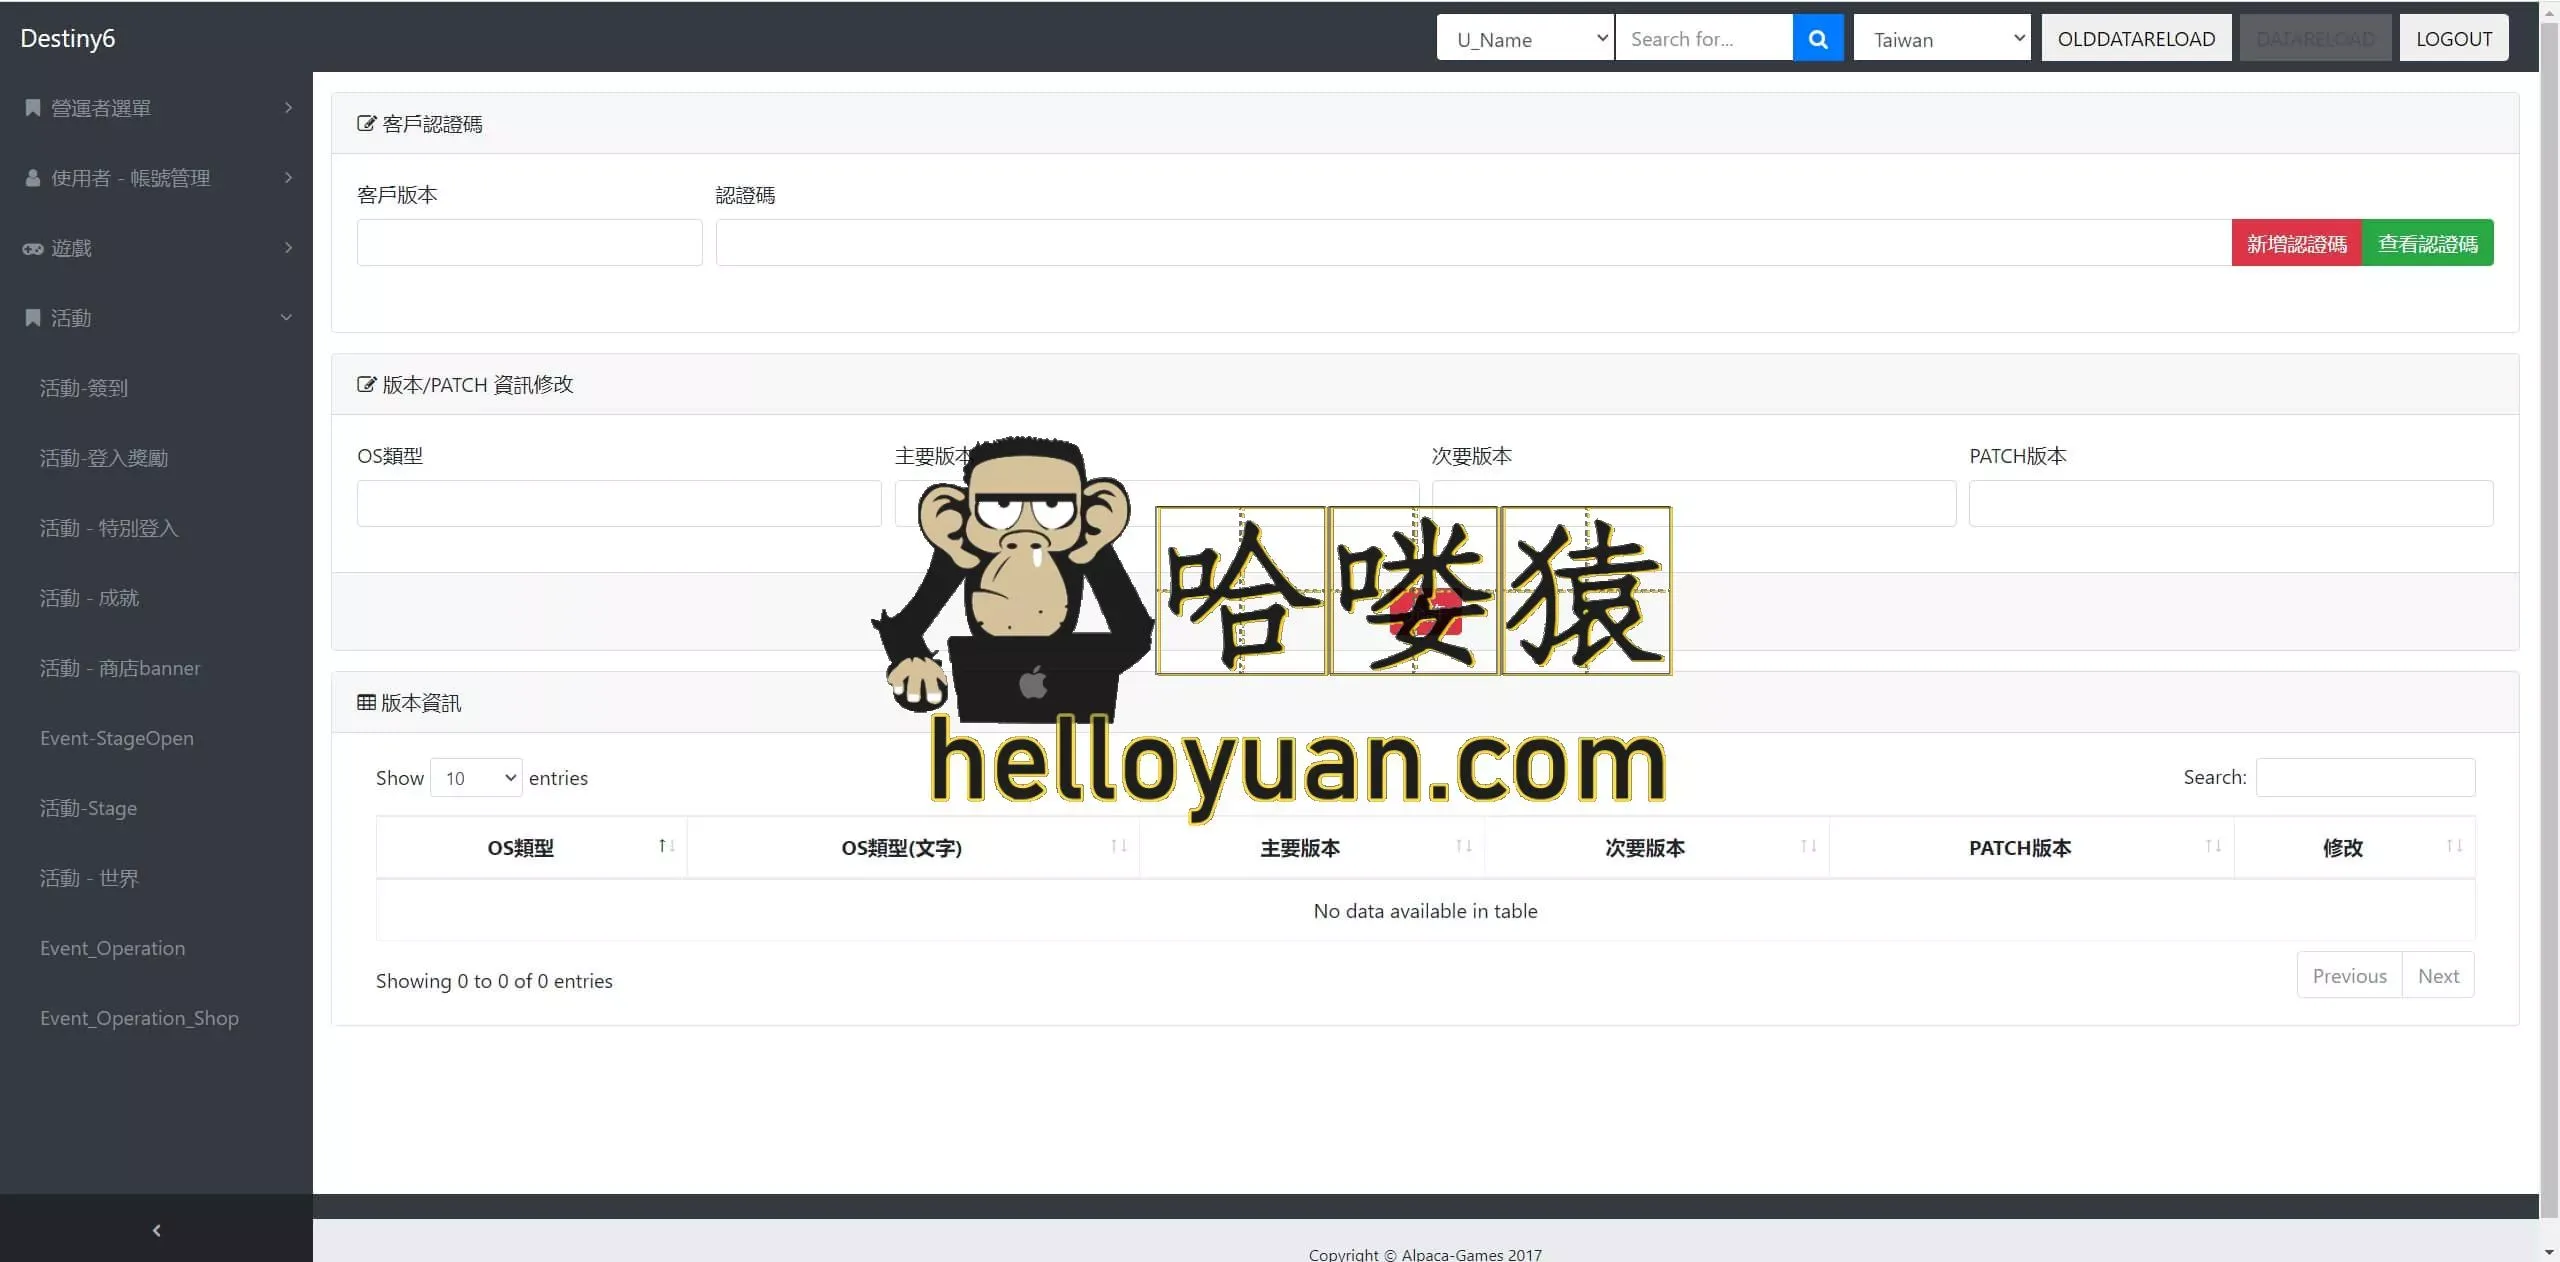Expand the 遊戲 sidebar menu
This screenshot has width=2560, height=1262.
pos(156,247)
